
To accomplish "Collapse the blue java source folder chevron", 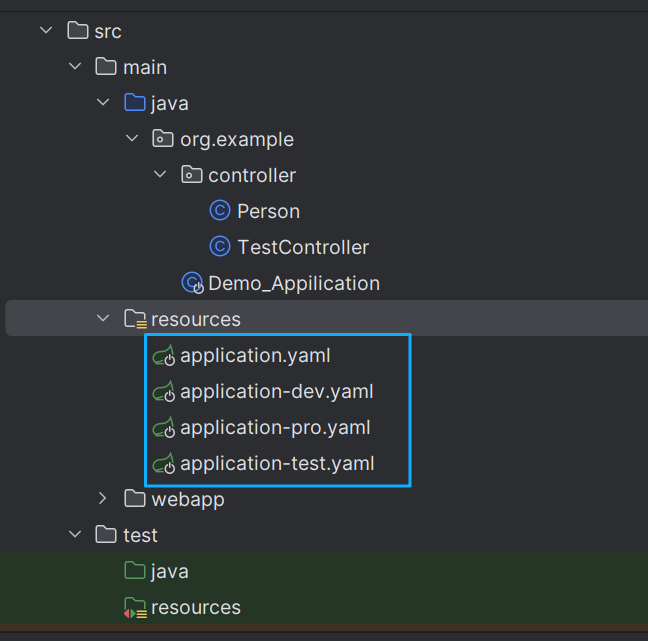I will coord(103,102).
